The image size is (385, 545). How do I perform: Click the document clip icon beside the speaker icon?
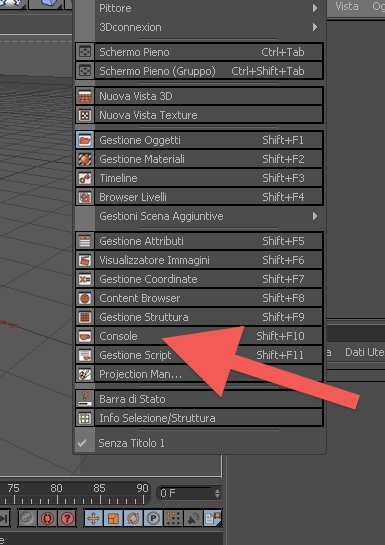click(x=213, y=519)
